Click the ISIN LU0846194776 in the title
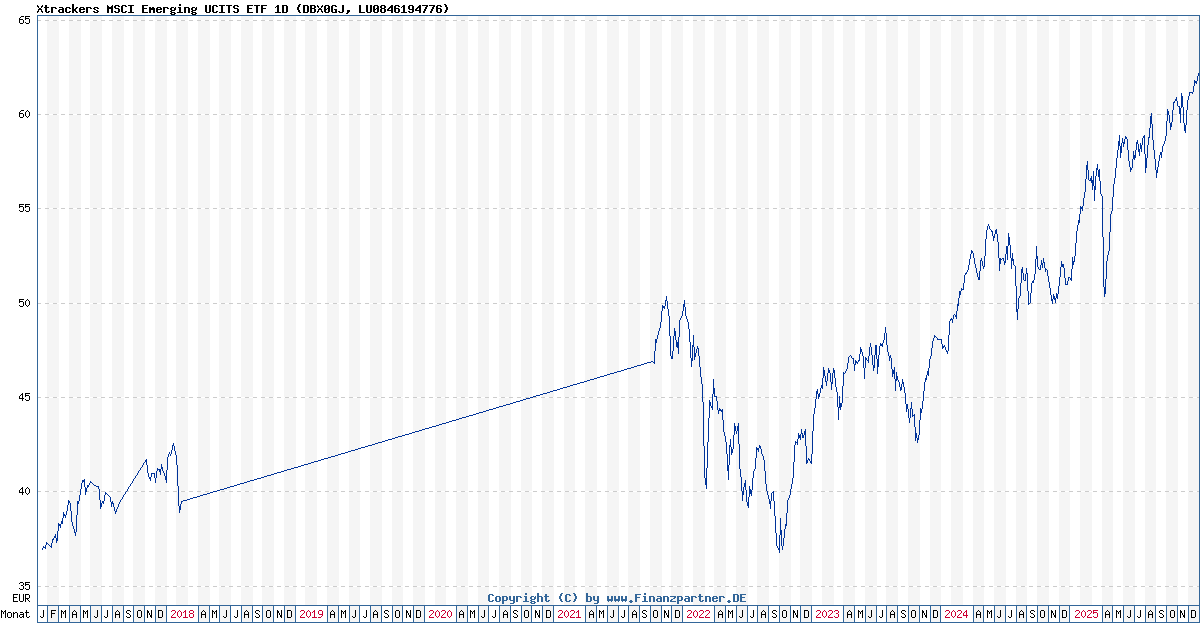This screenshot has height=630, width=1200. click(x=400, y=9)
